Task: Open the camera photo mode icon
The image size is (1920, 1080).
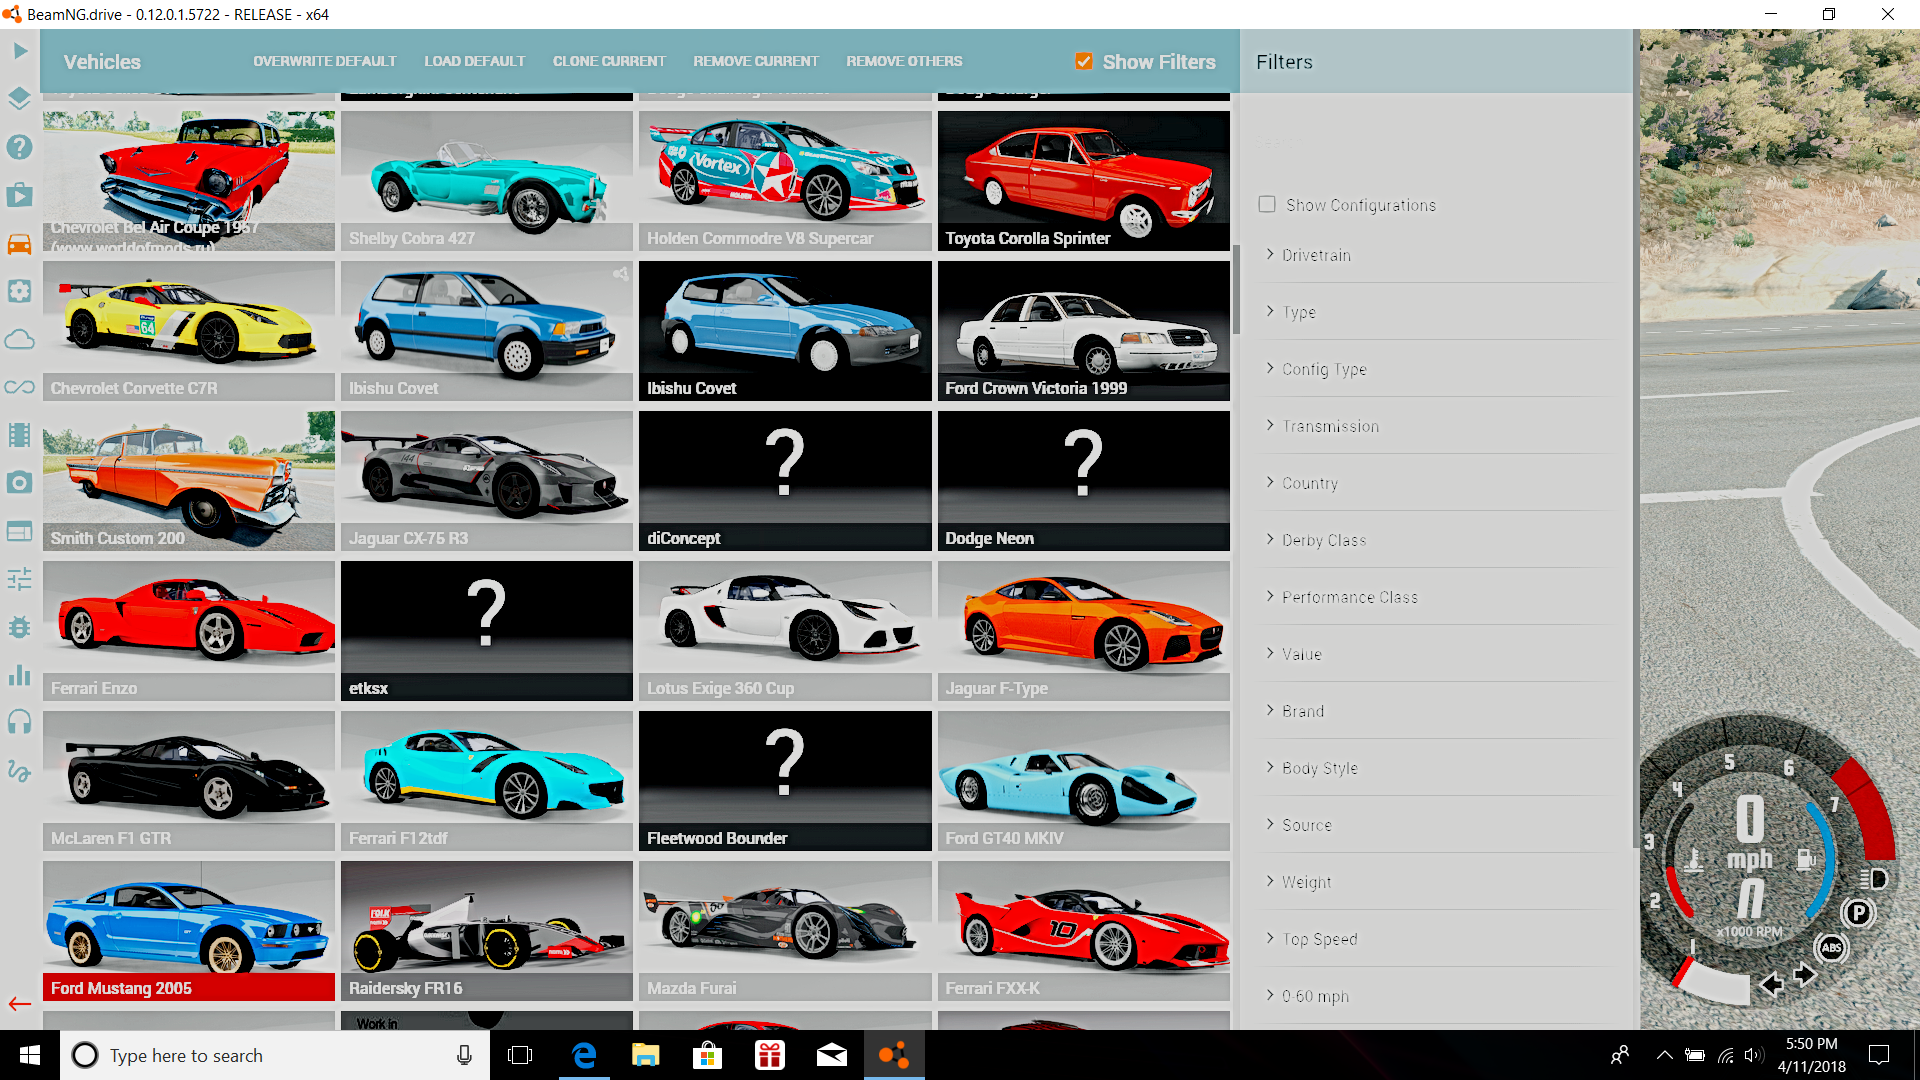Action: [20, 483]
